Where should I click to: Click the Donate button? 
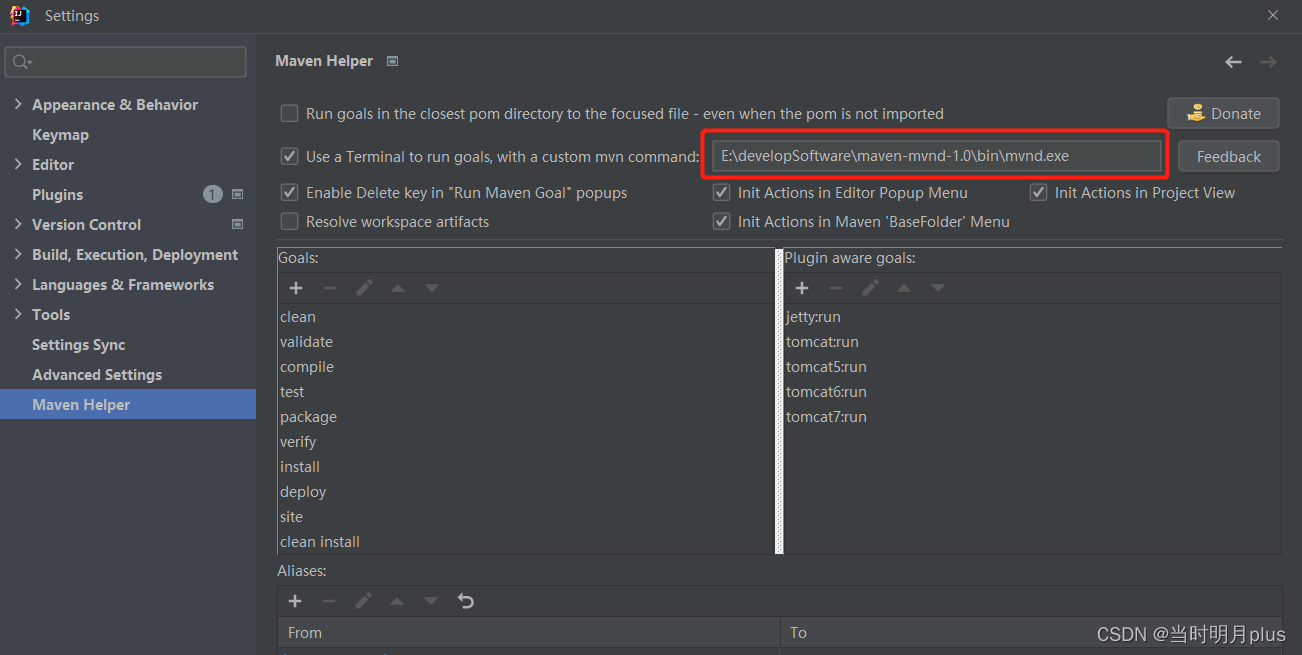(1223, 114)
